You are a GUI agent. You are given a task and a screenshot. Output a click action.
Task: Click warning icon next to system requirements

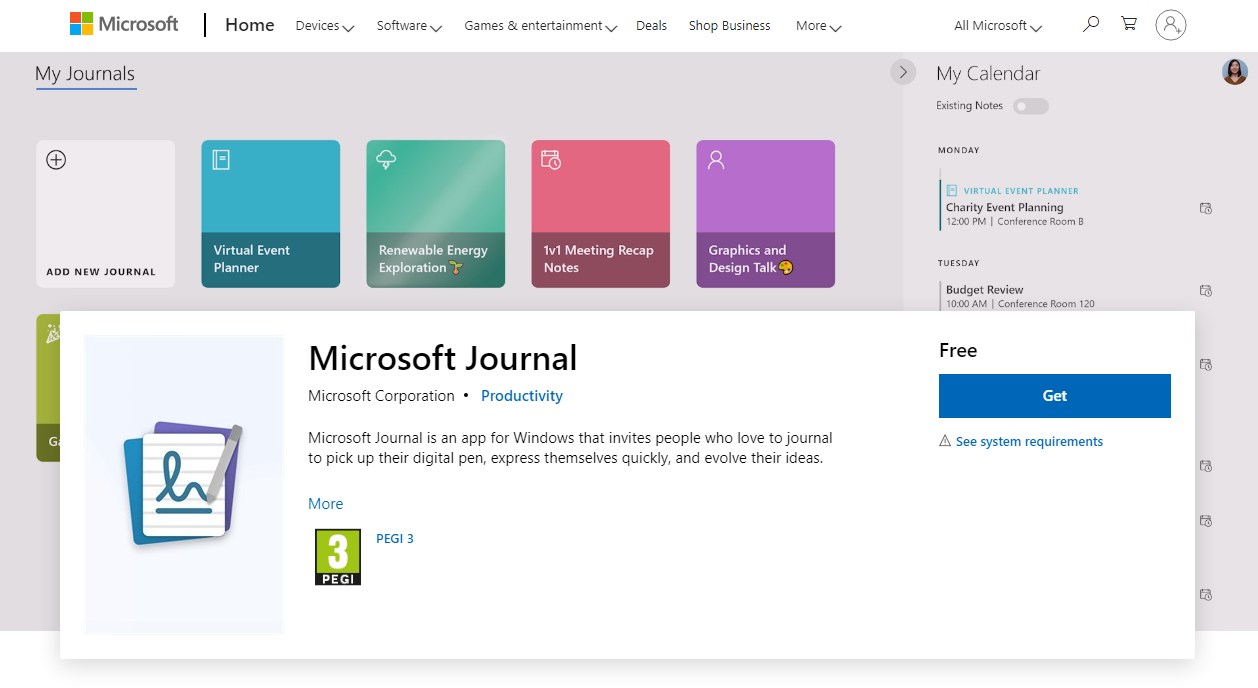(945, 441)
